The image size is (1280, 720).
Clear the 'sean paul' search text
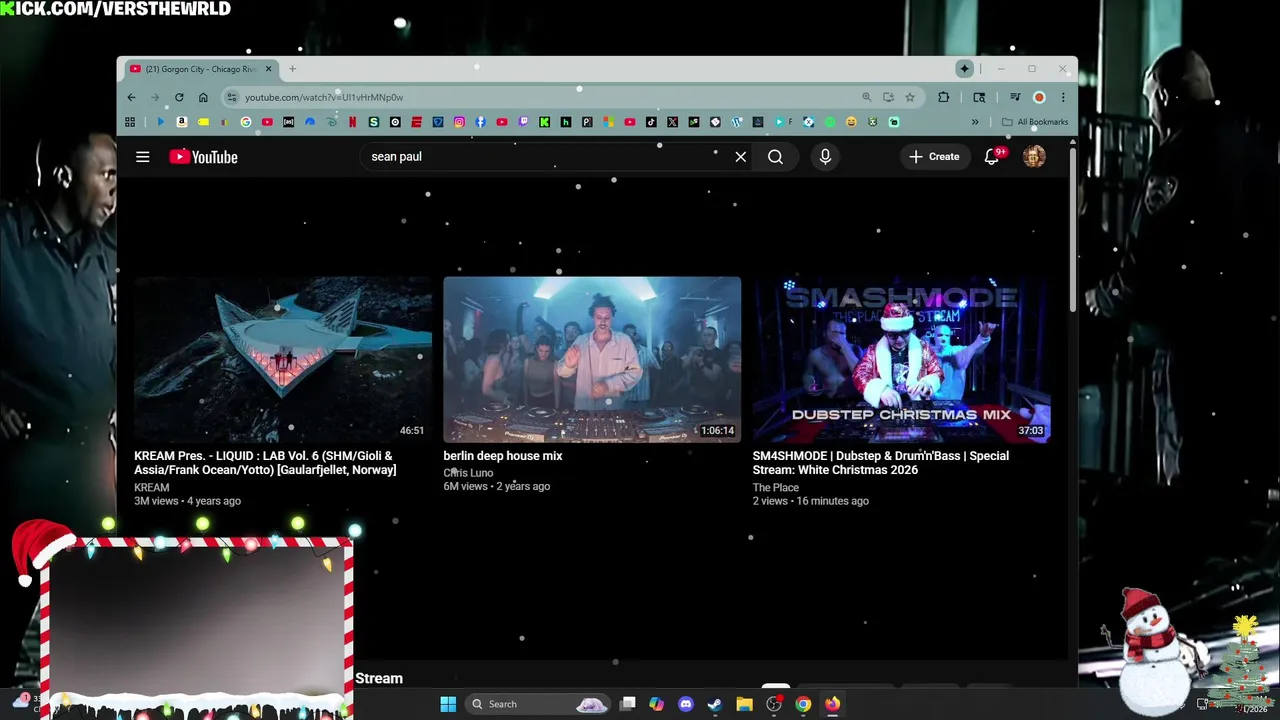(x=740, y=157)
